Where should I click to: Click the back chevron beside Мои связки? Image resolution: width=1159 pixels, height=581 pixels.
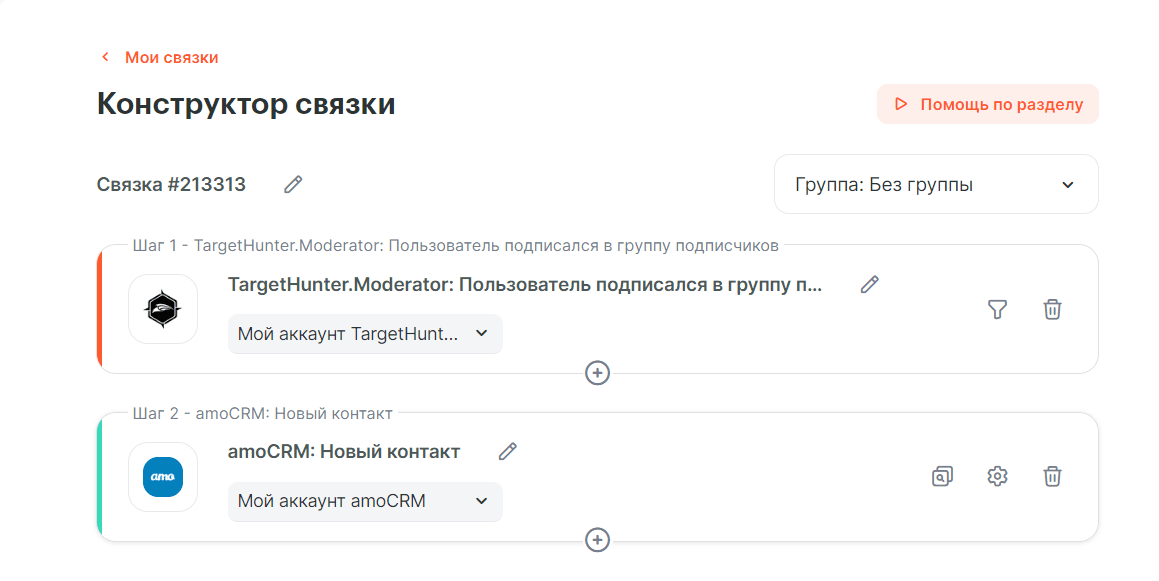[x=105, y=58]
